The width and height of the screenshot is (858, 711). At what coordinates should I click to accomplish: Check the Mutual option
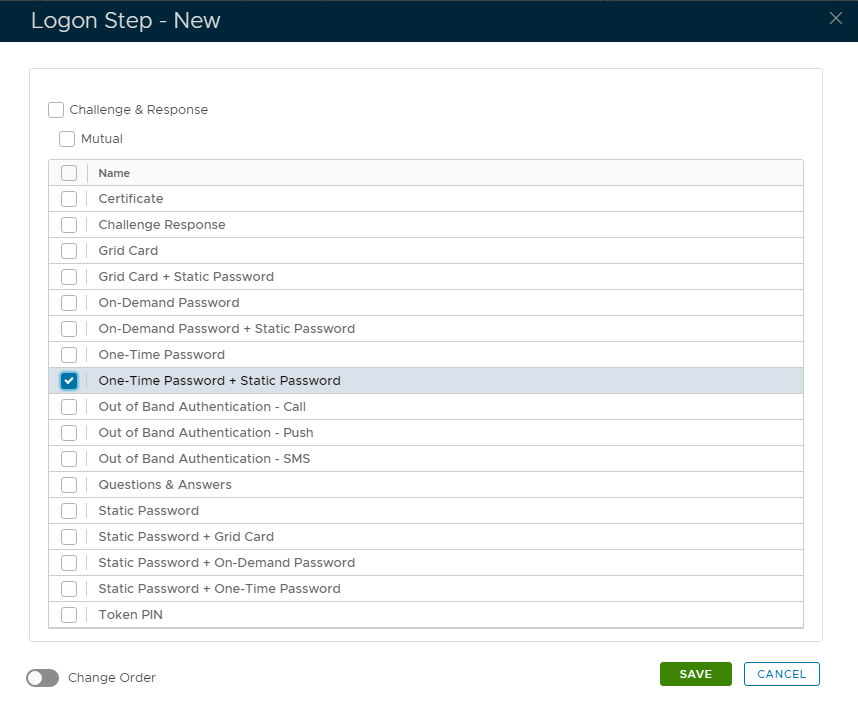[67, 139]
